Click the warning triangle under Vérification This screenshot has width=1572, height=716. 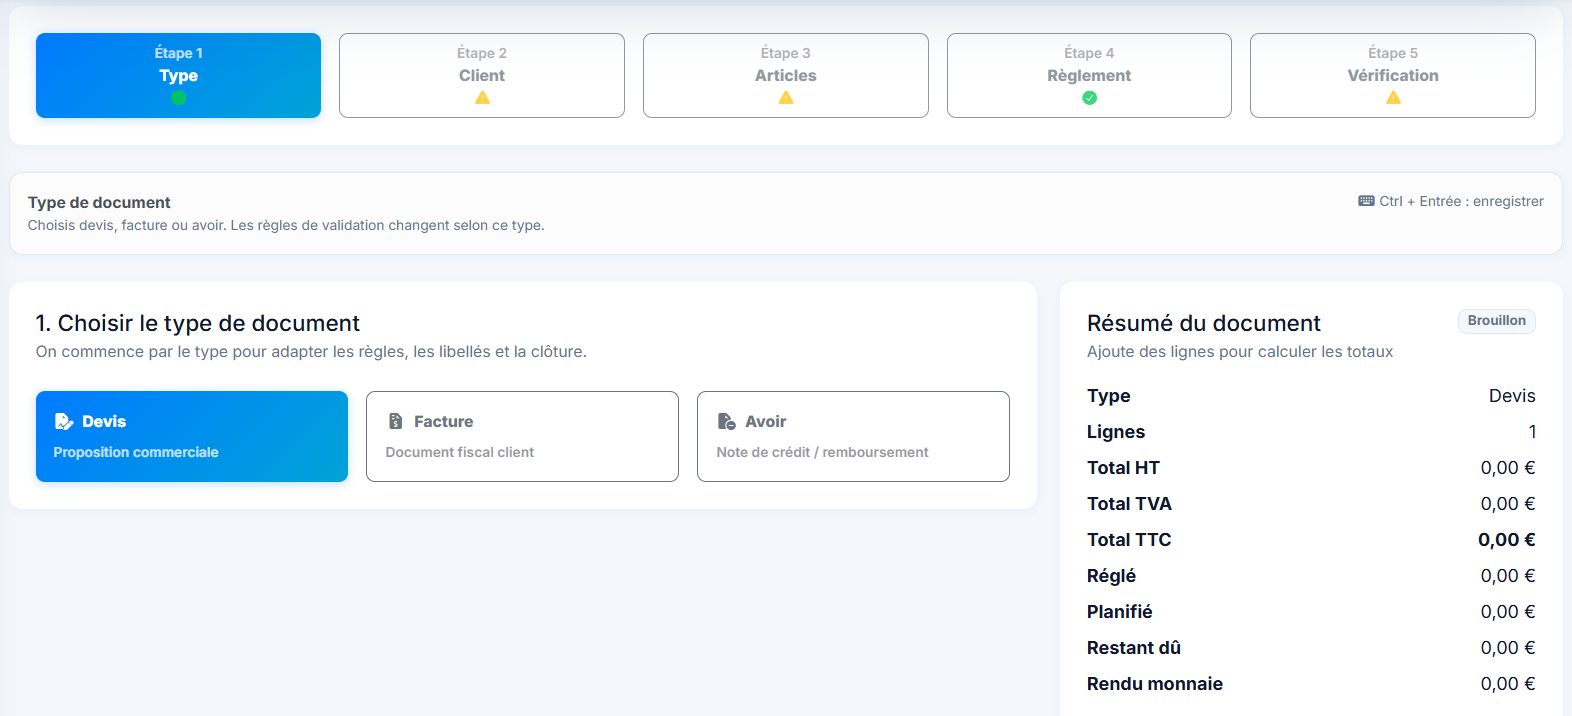click(1393, 98)
